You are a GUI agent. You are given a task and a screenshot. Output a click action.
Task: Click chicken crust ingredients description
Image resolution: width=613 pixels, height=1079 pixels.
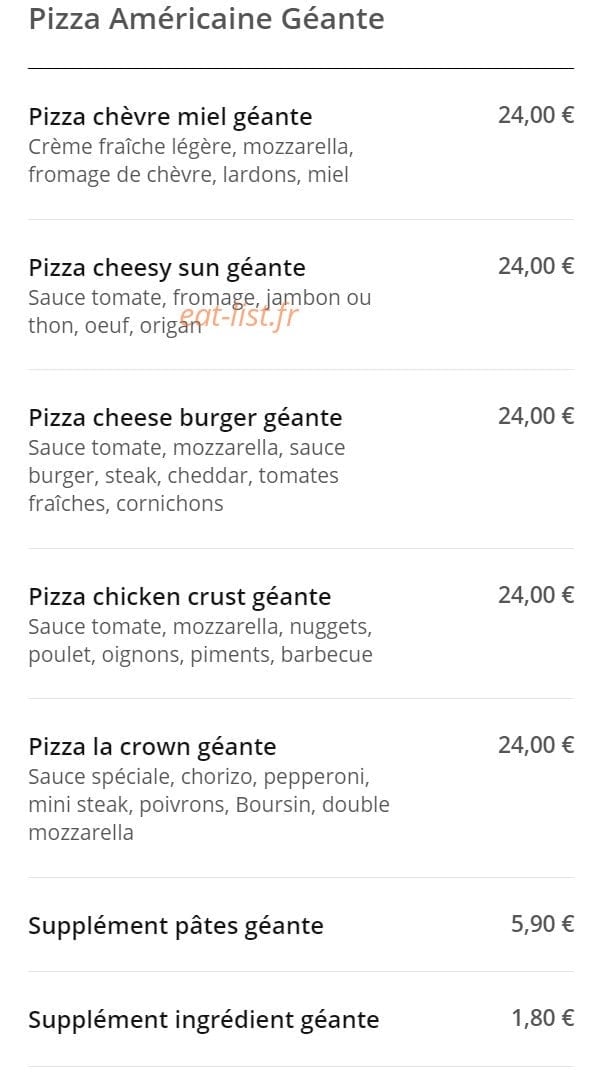click(x=200, y=641)
